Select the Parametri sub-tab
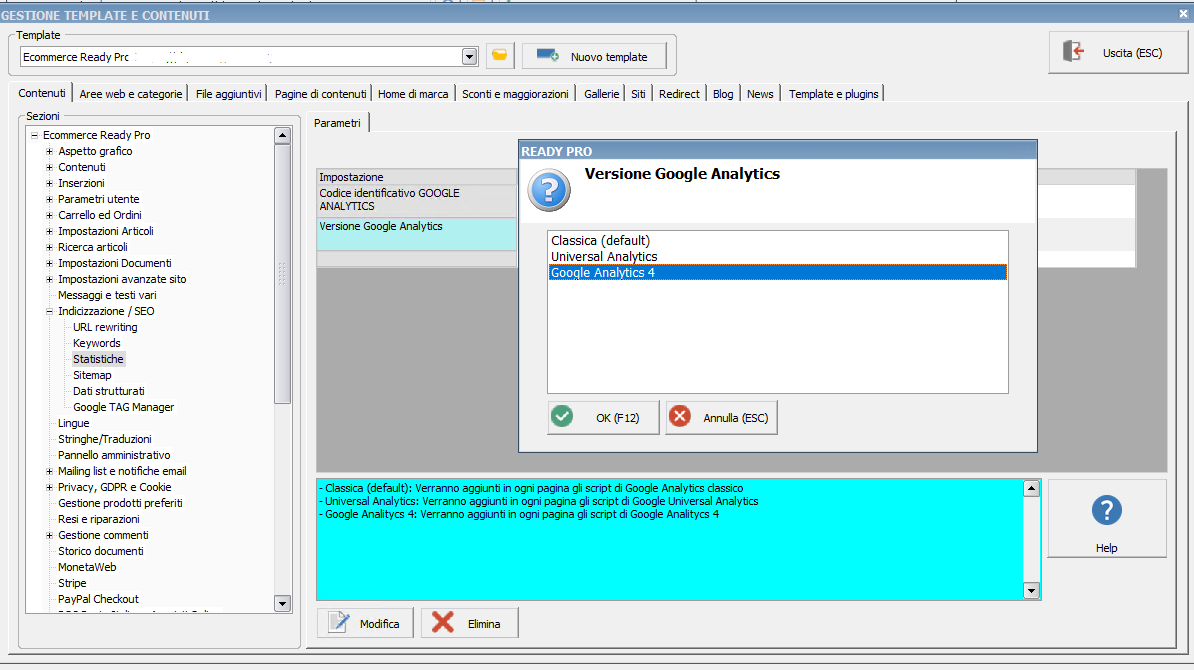 point(337,123)
